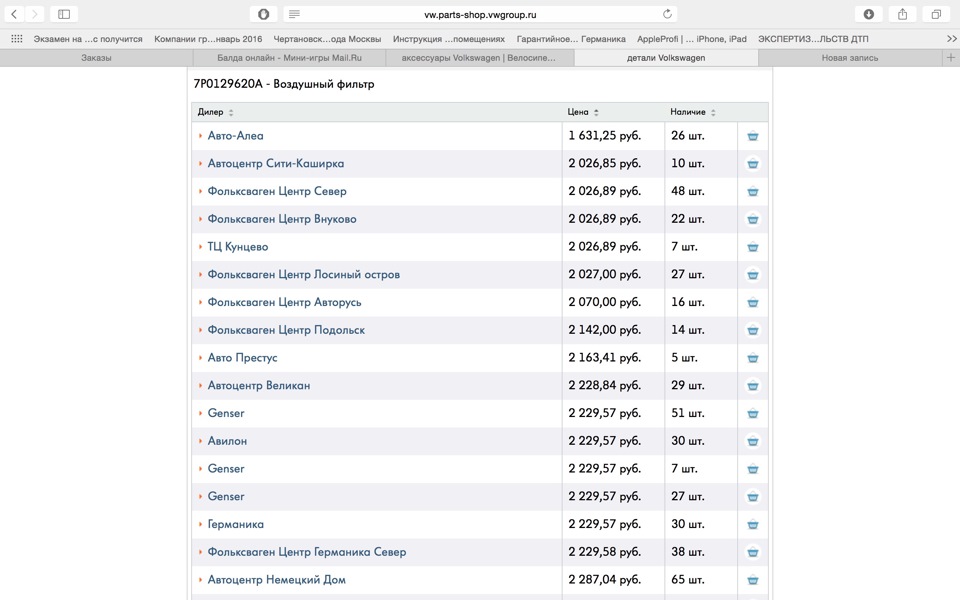Open the Top Sites grid icon
The height and width of the screenshot is (600, 960).
point(17,39)
